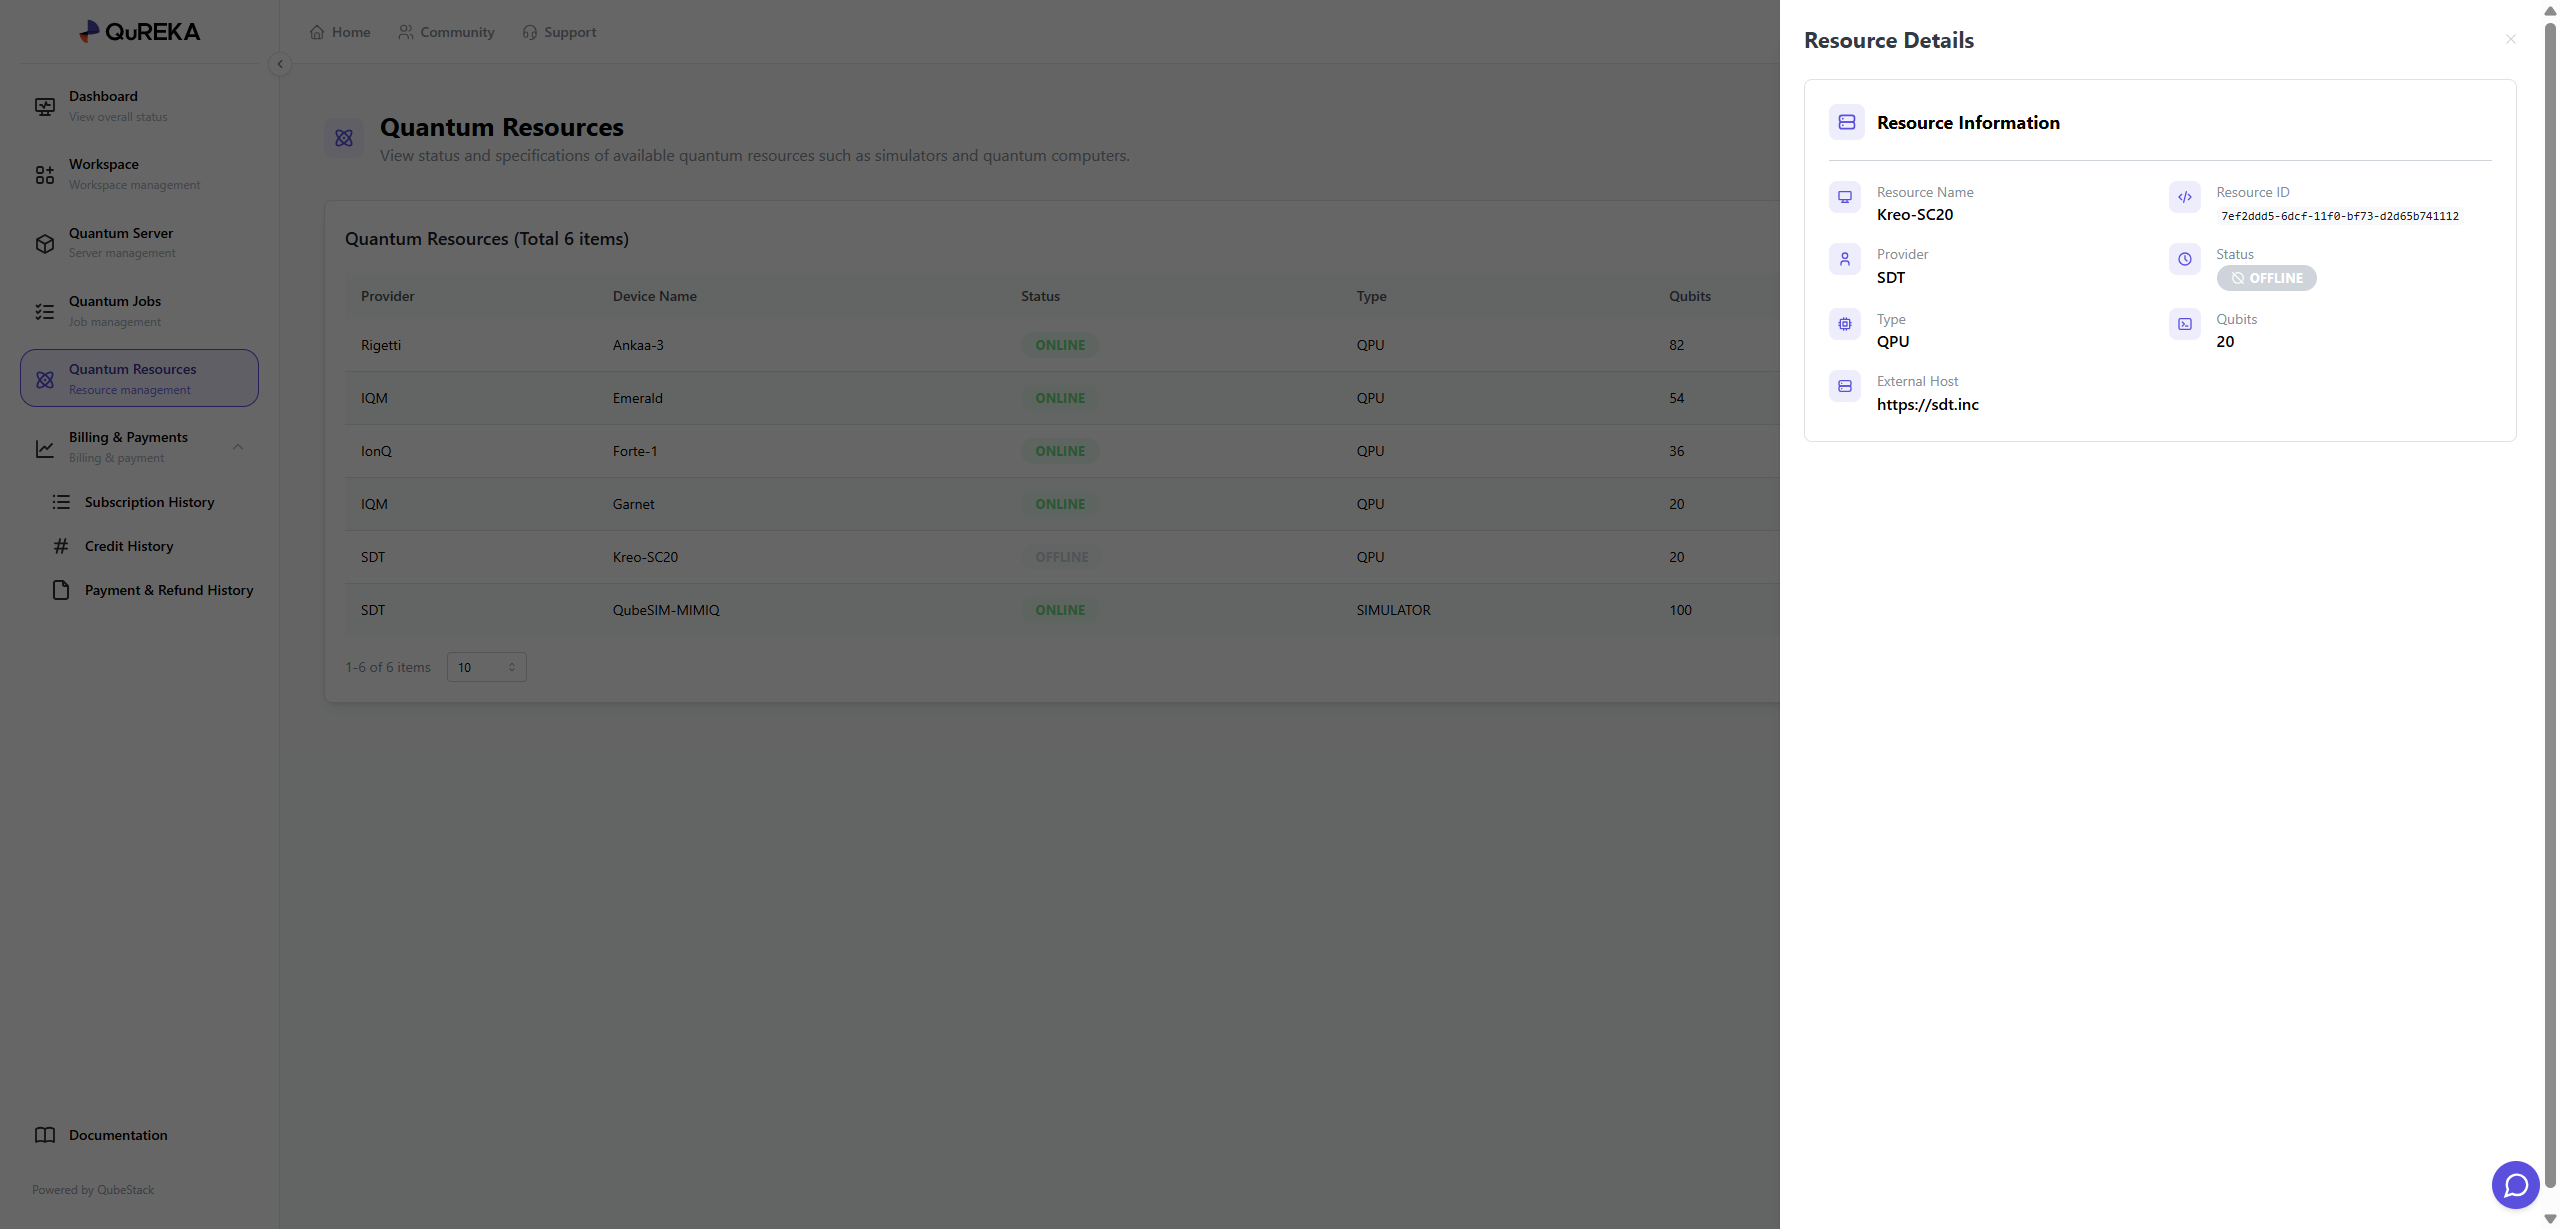
Task: Open Subscription History in the sidebar
Action: tap(149, 502)
